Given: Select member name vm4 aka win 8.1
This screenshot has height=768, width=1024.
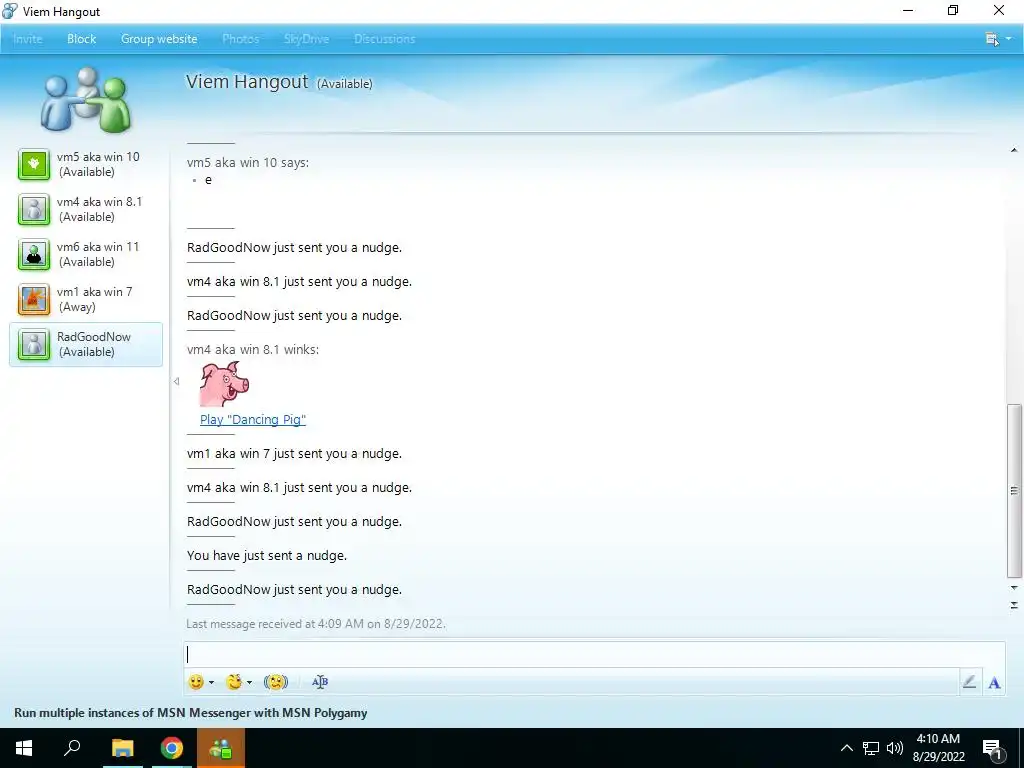Looking at the screenshot, I should pos(99,202).
